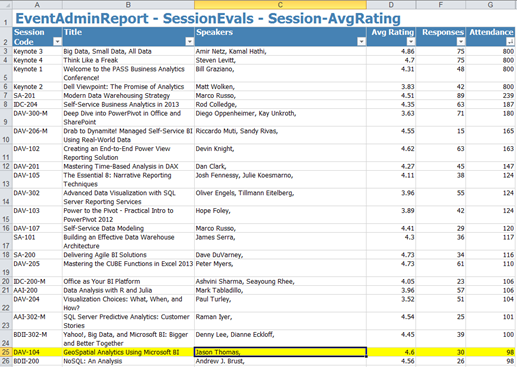Click the 'Raman Iyer,' cell

coord(280,321)
